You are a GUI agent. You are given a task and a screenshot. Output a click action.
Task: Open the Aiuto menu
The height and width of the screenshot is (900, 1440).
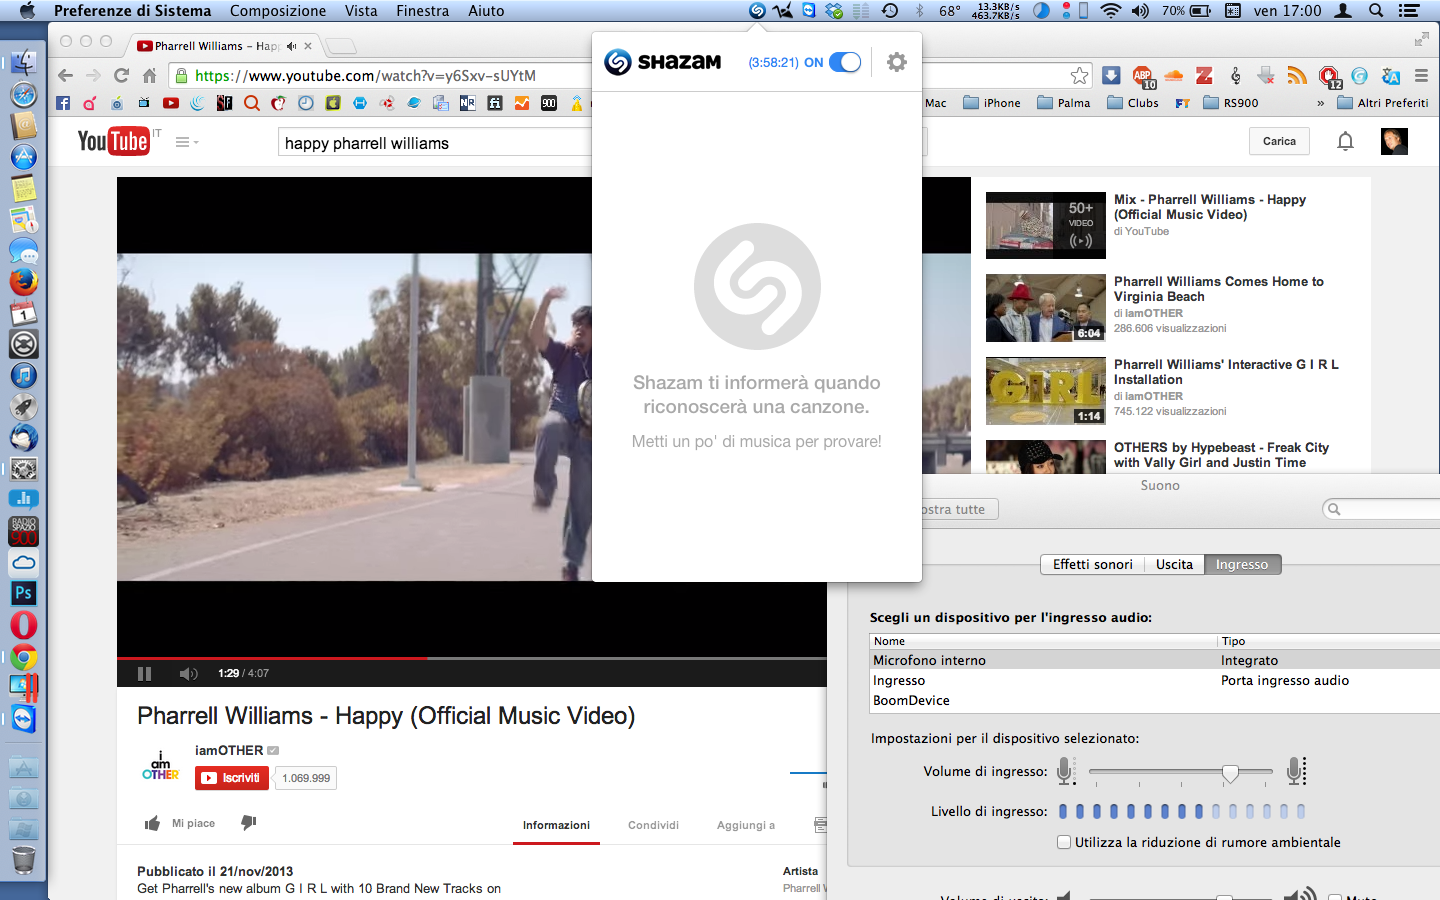coord(486,11)
